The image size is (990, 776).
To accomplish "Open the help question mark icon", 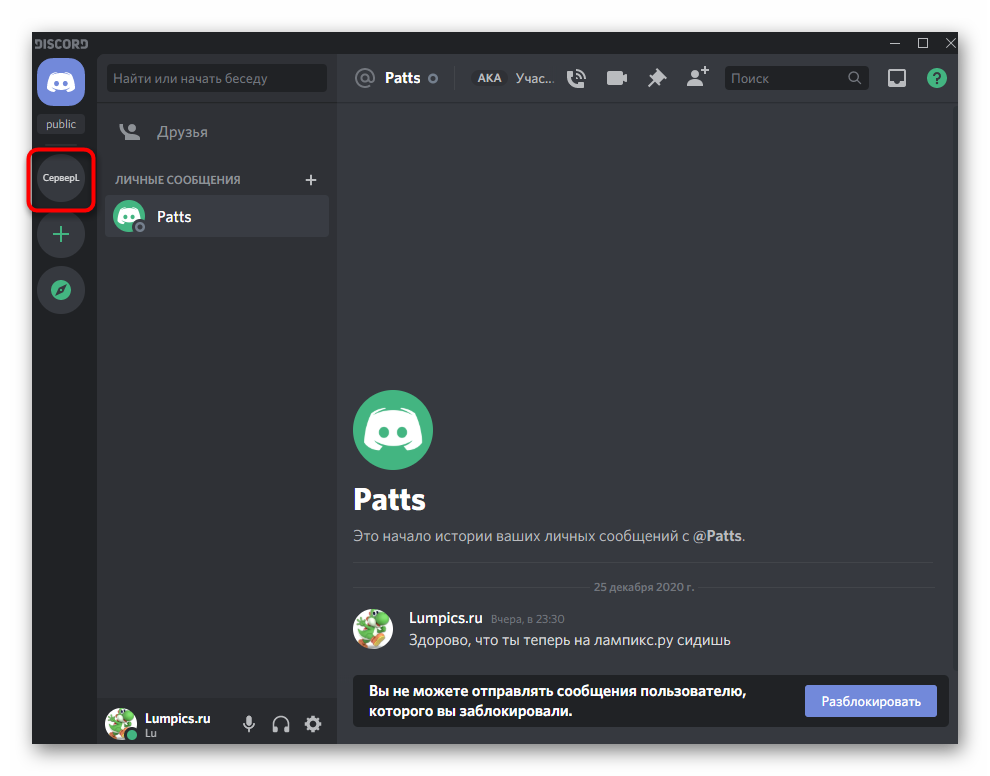I will click(936, 78).
